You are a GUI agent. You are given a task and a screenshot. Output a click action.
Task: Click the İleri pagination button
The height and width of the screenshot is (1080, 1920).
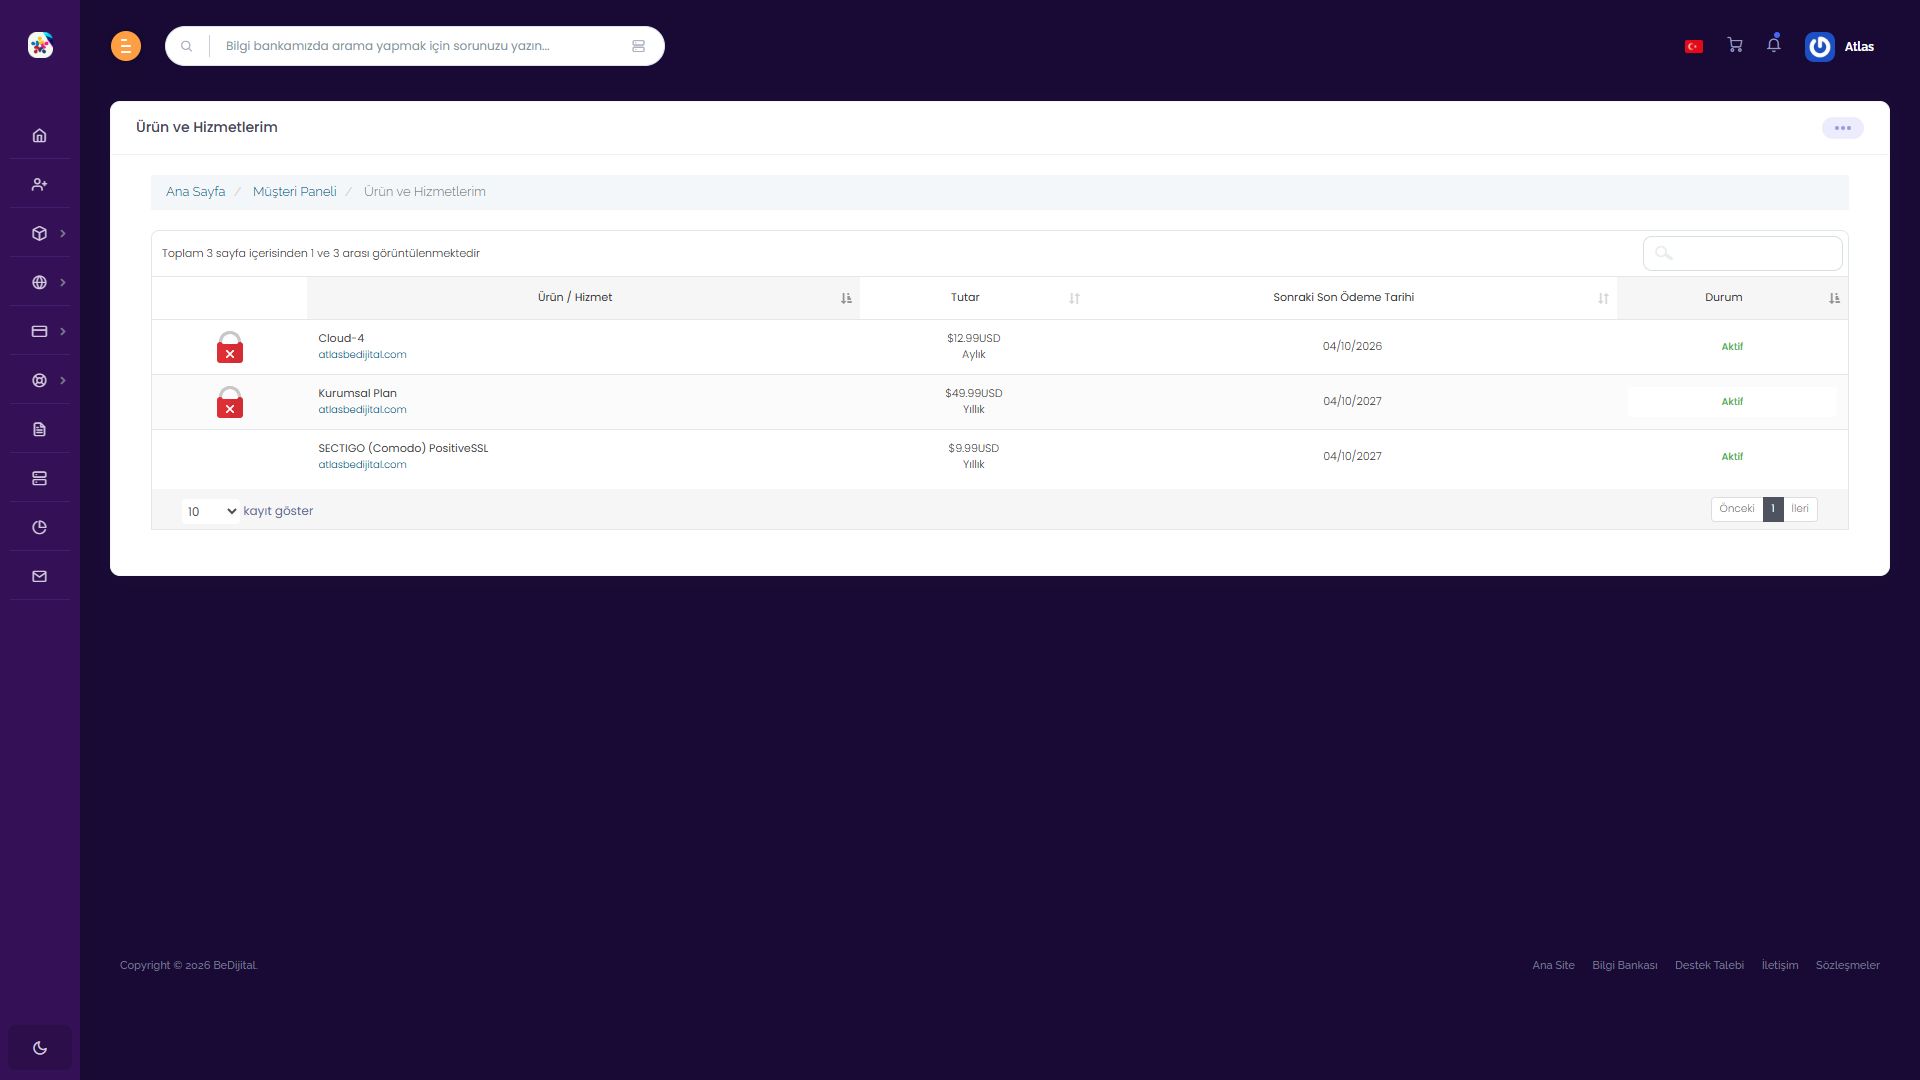tap(1800, 509)
